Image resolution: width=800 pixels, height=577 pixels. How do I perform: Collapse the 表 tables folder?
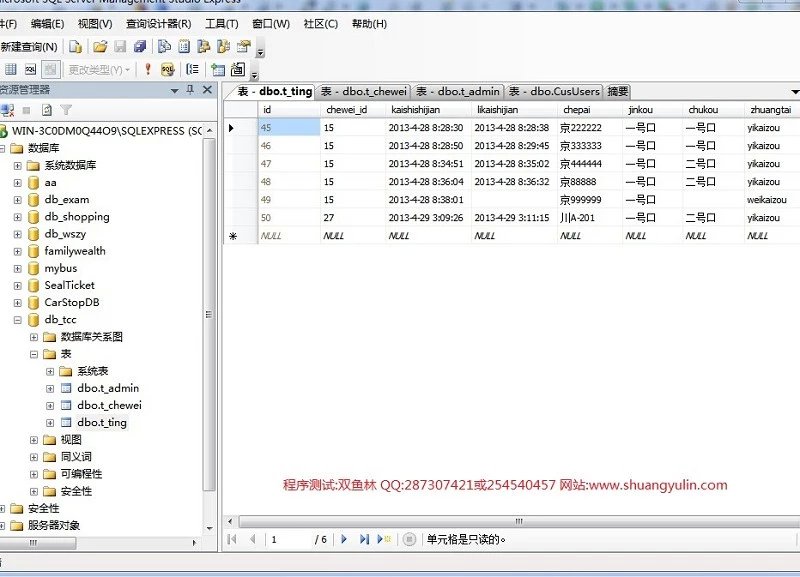[x=34, y=354]
